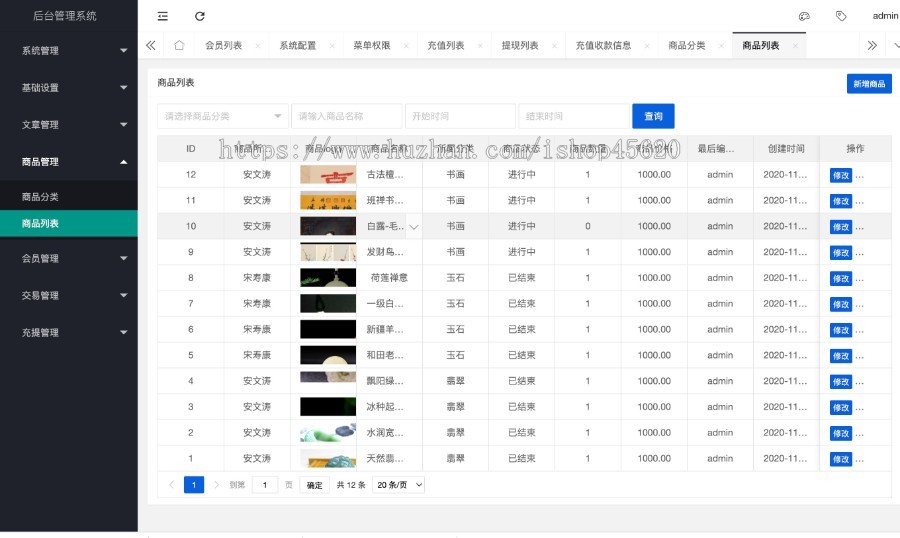The image size is (900, 538).
Task: Close the 会员列表 tab
Action: (x=258, y=46)
